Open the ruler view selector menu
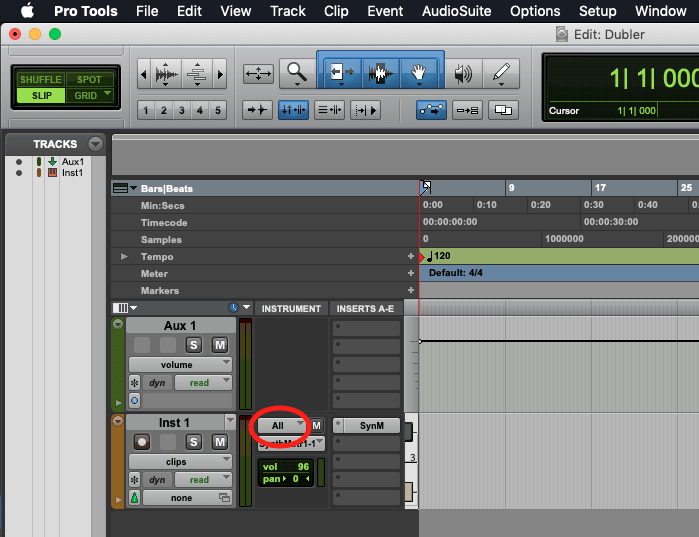The image size is (699, 537). pyautogui.click(x=124, y=189)
